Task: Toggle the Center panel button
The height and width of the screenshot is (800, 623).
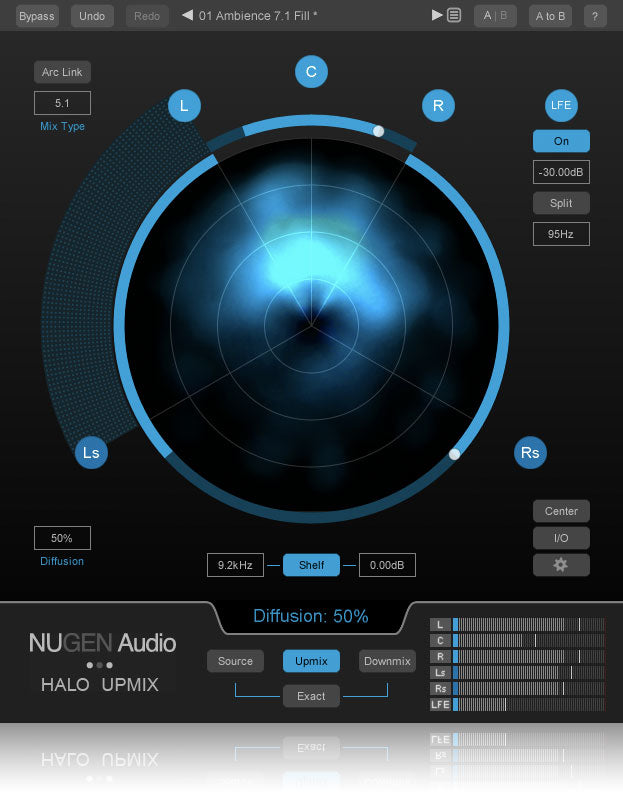Action: [x=561, y=511]
